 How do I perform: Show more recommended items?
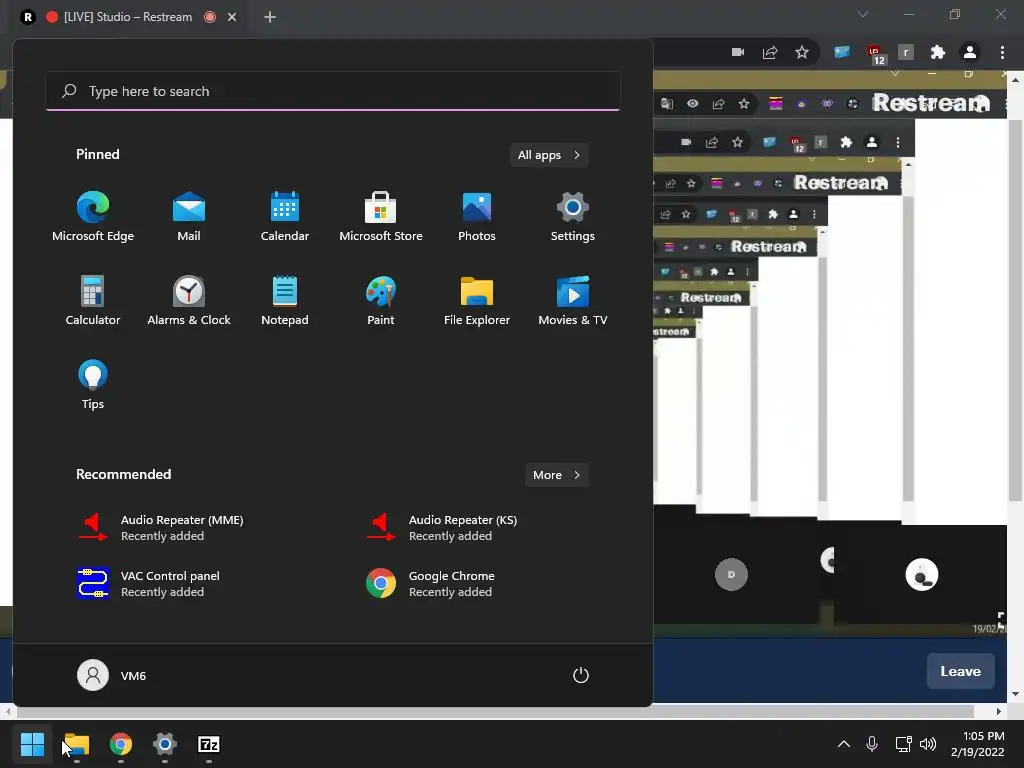pyautogui.click(x=556, y=475)
